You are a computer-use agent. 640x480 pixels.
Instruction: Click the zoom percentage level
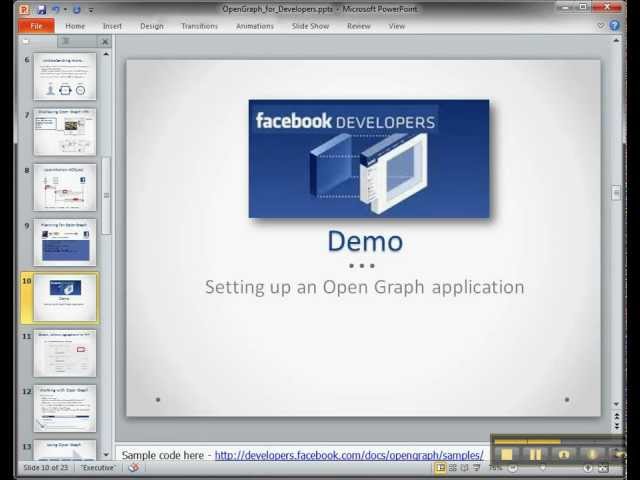495,468
